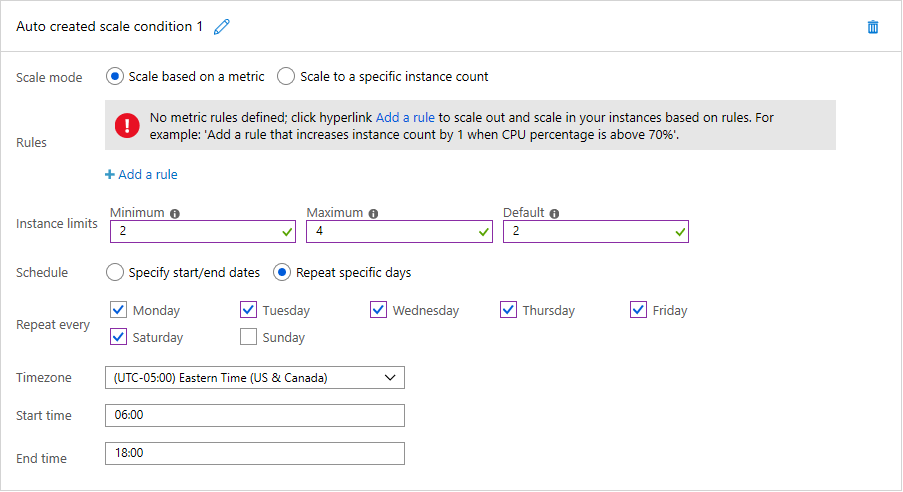Enable the Sunday checkbox

click(248, 337)
